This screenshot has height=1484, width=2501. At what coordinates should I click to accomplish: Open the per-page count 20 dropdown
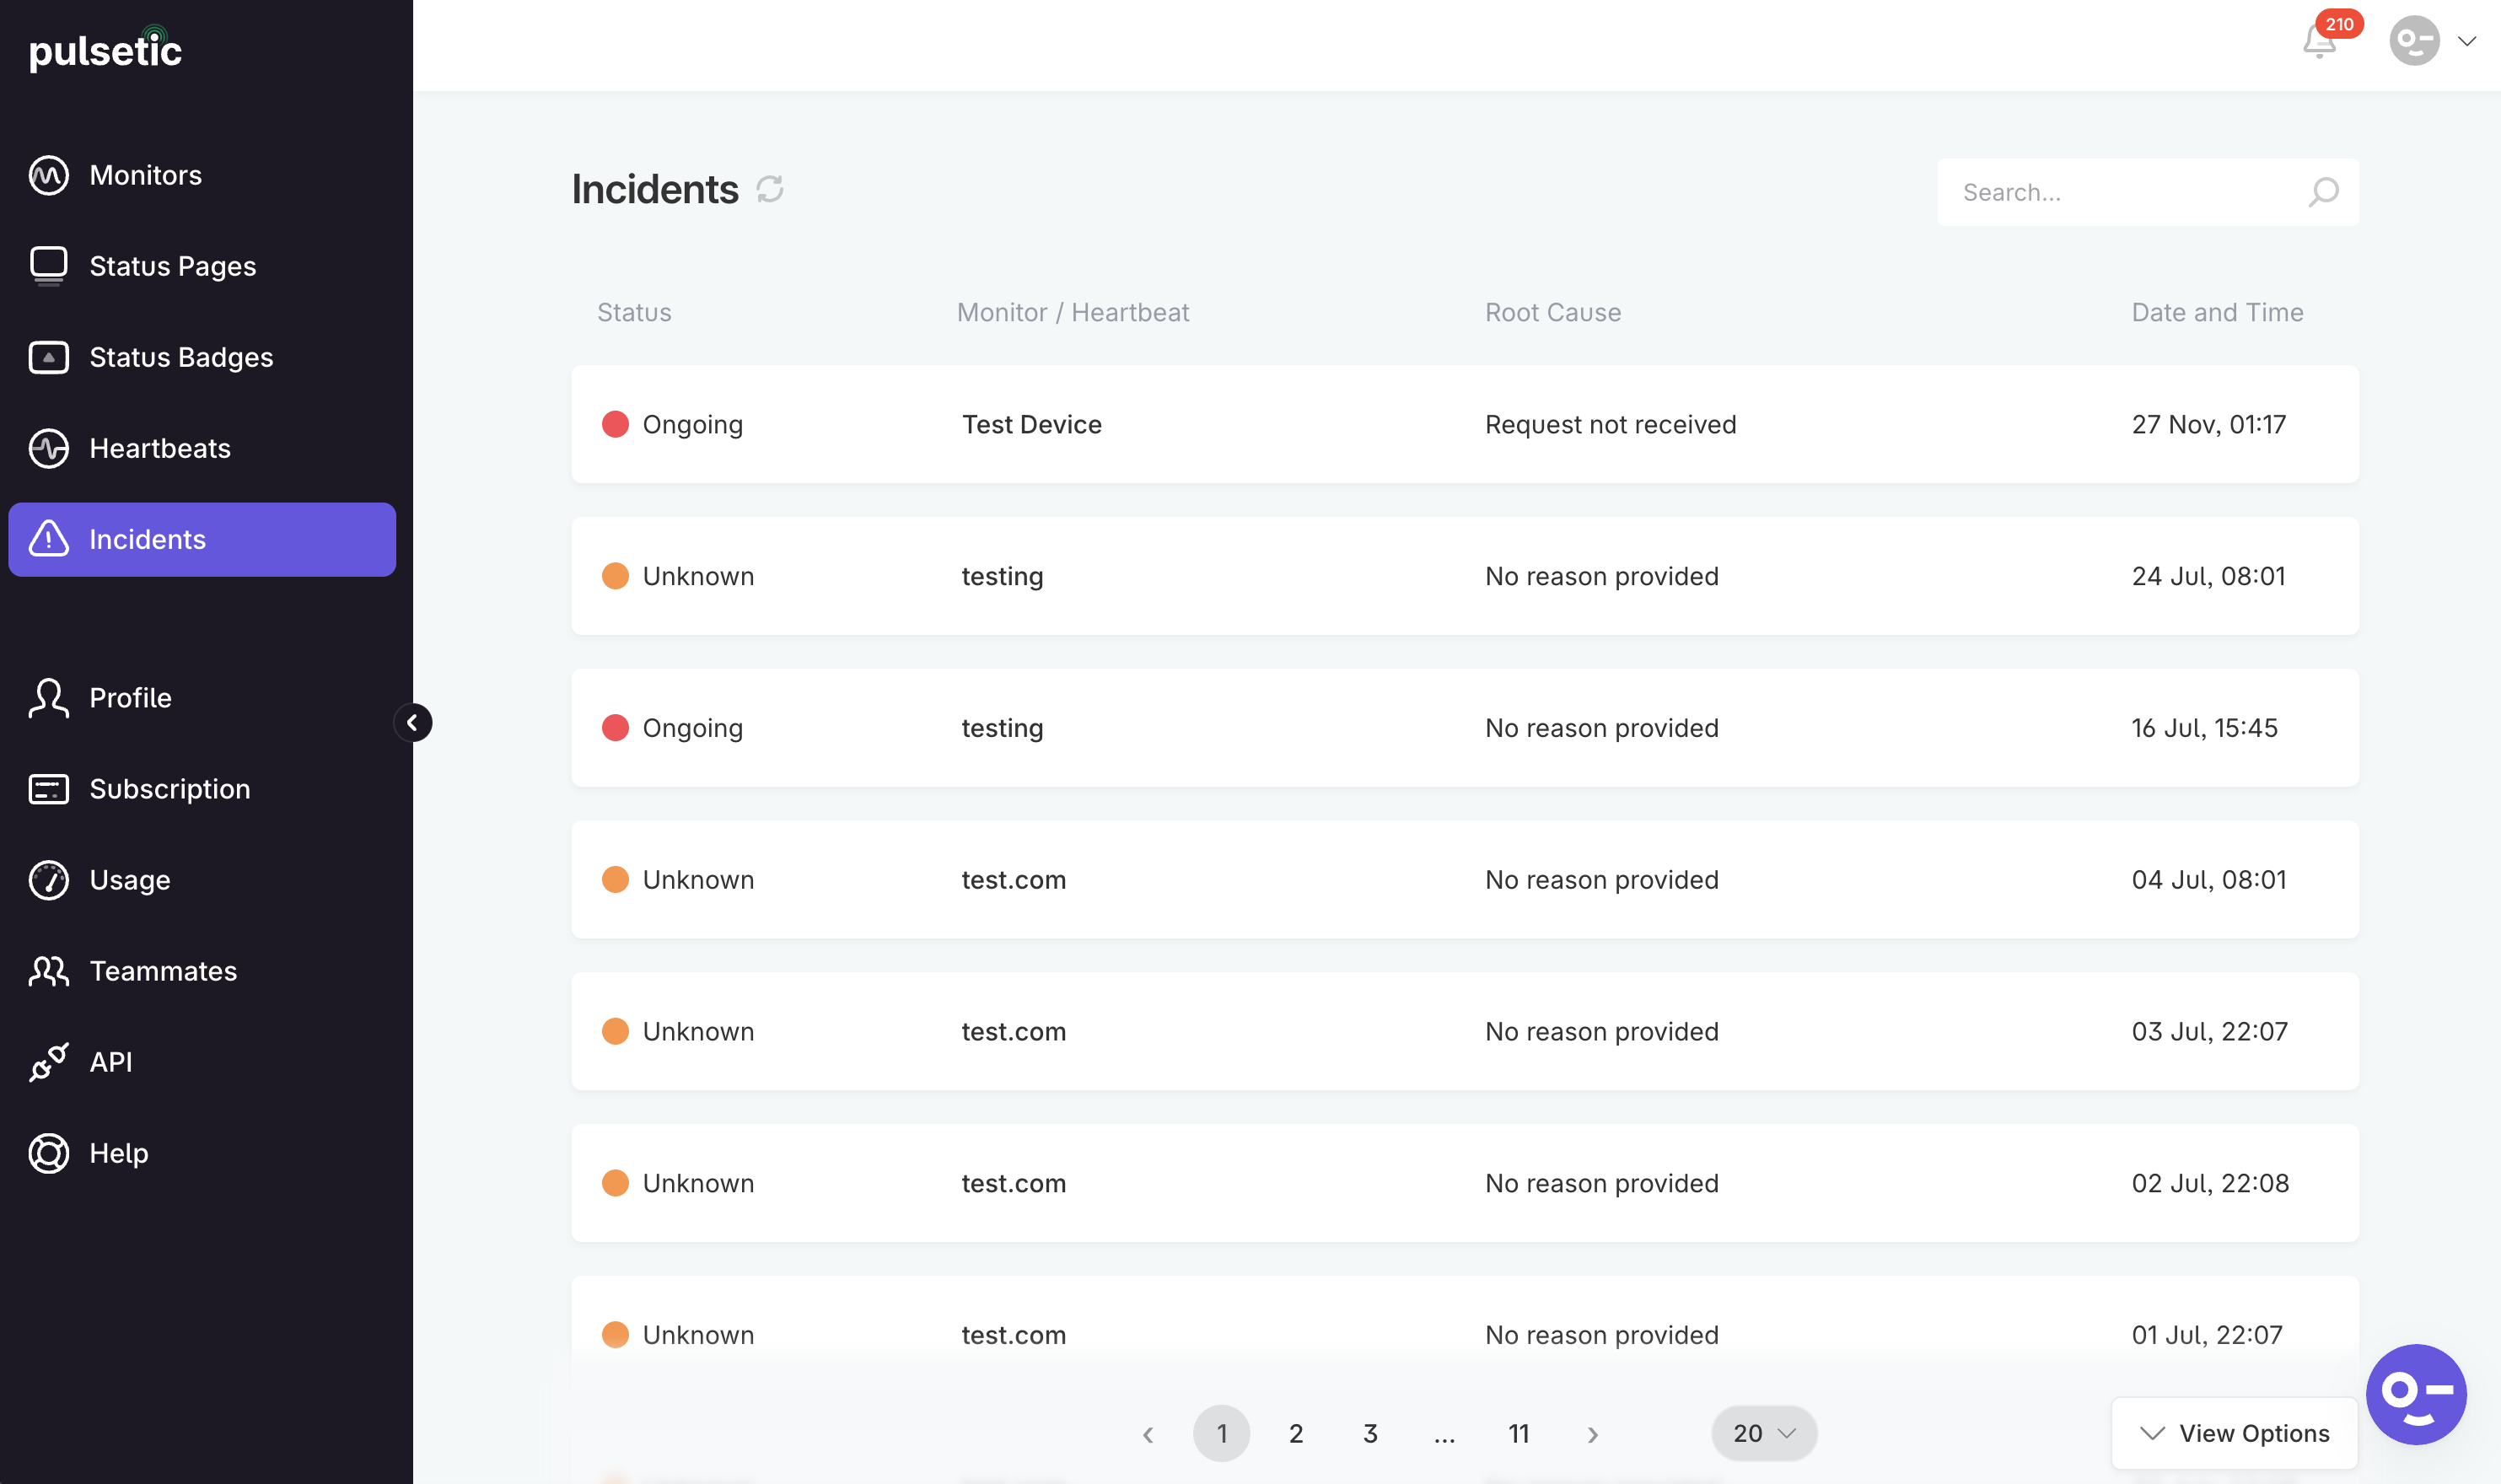(x=1763, y=1433)
